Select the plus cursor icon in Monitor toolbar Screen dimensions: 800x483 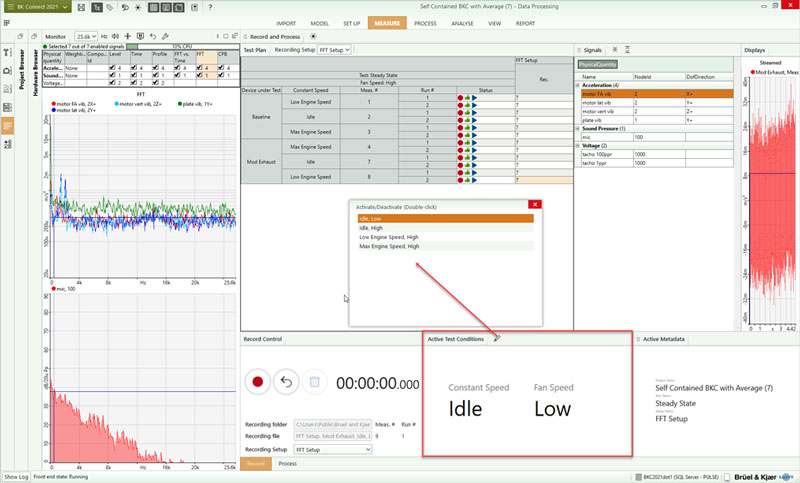[128, 36]
